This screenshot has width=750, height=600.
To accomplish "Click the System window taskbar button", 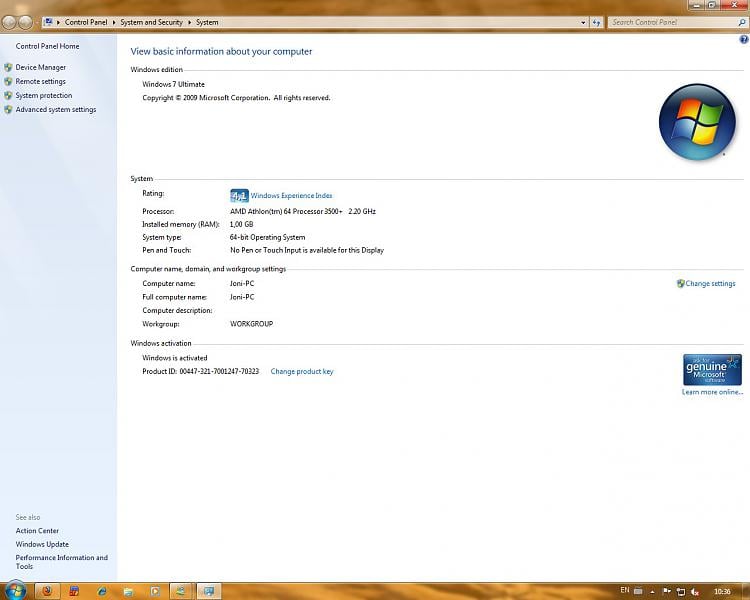I will [209, 591].
